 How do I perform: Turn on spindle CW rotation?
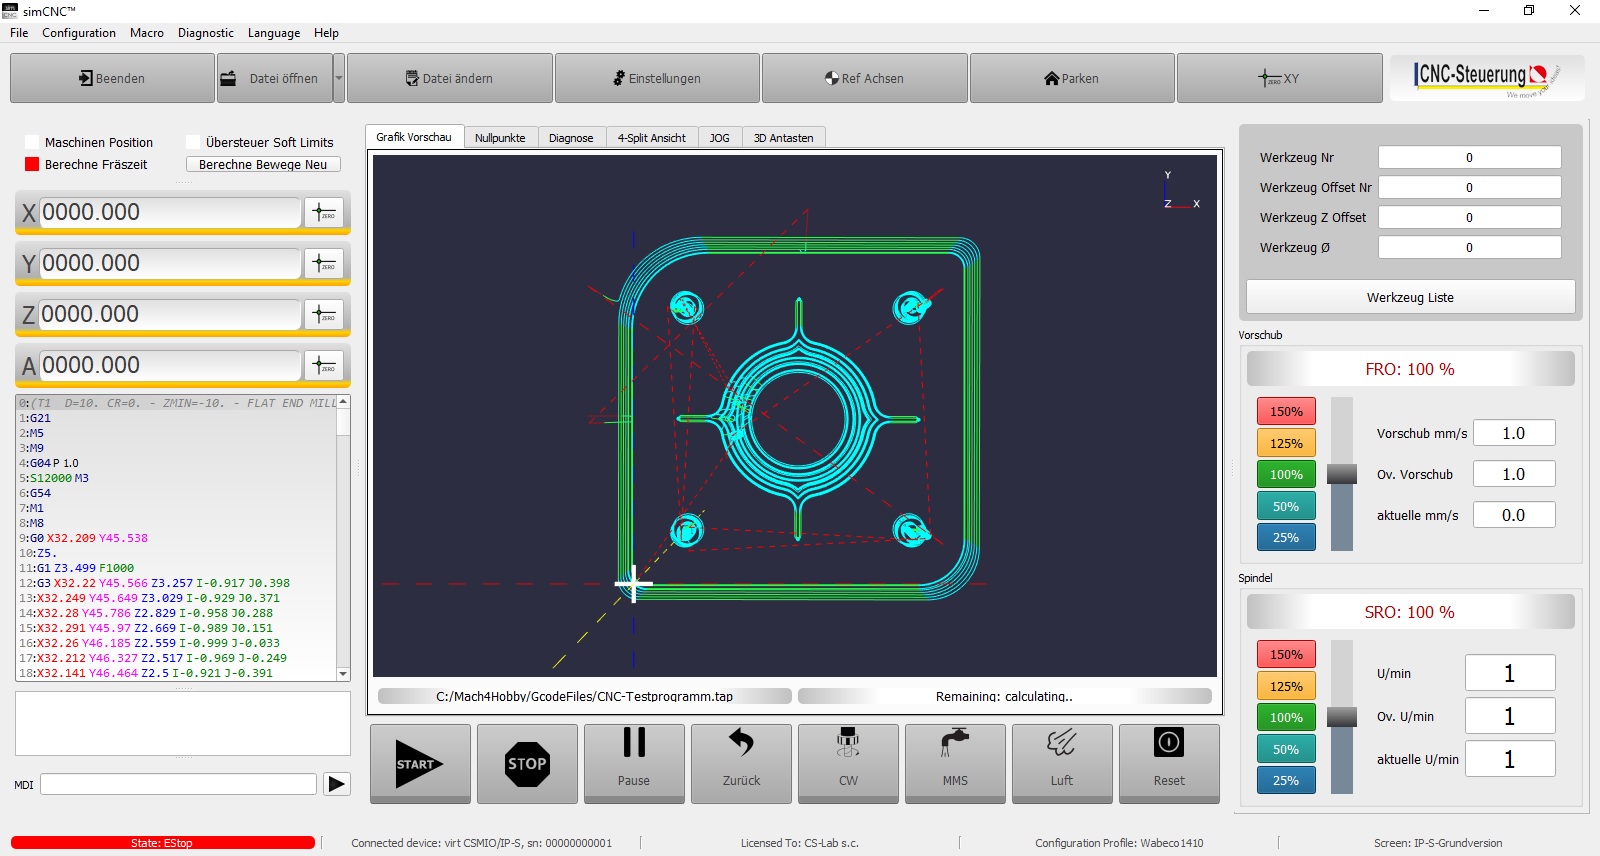[848, 764]
